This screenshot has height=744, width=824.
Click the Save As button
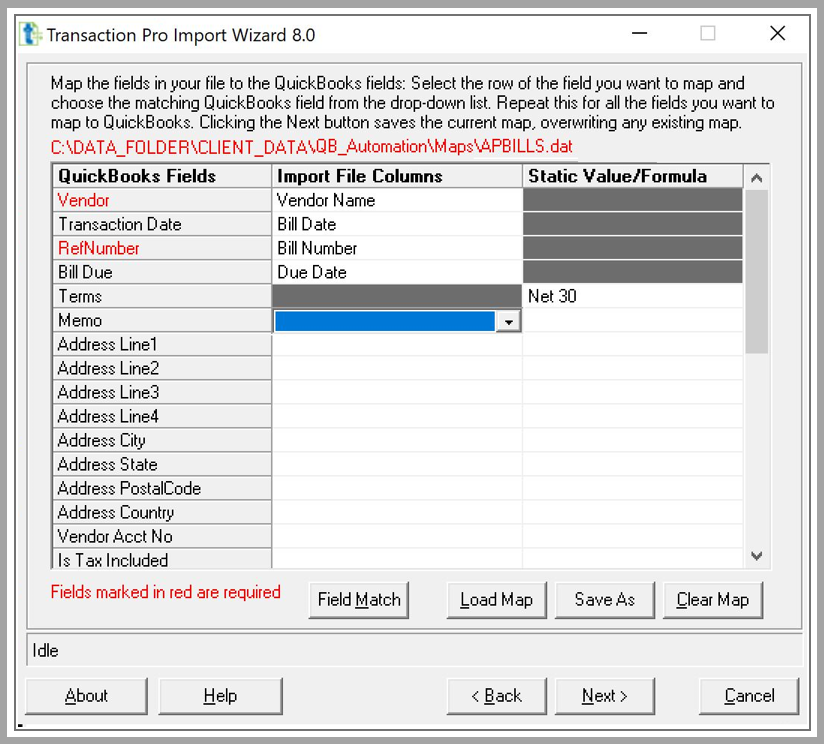coord(605,600)
